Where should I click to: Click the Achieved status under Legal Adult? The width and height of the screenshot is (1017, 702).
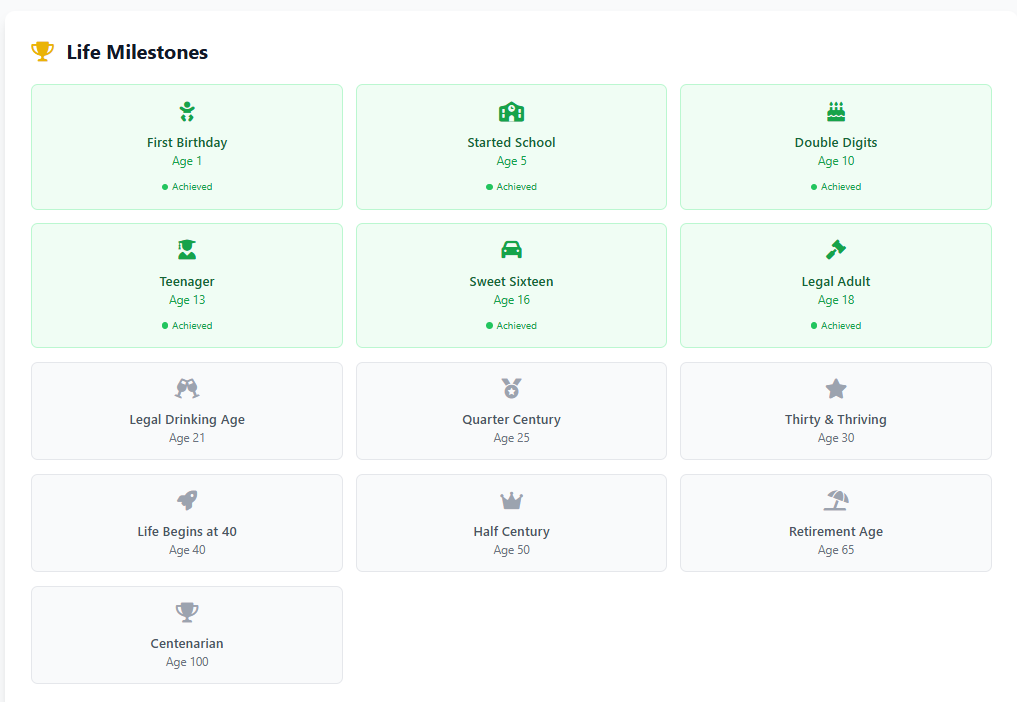point(836,326)
